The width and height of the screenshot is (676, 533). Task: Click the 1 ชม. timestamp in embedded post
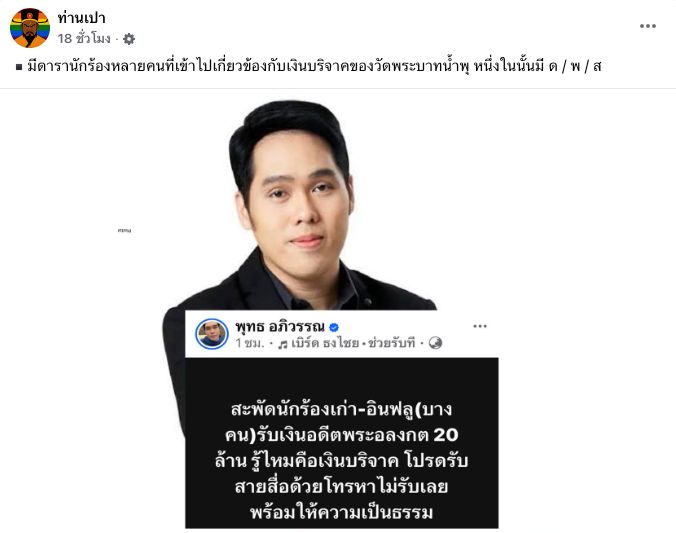click(x=250, y=343)
